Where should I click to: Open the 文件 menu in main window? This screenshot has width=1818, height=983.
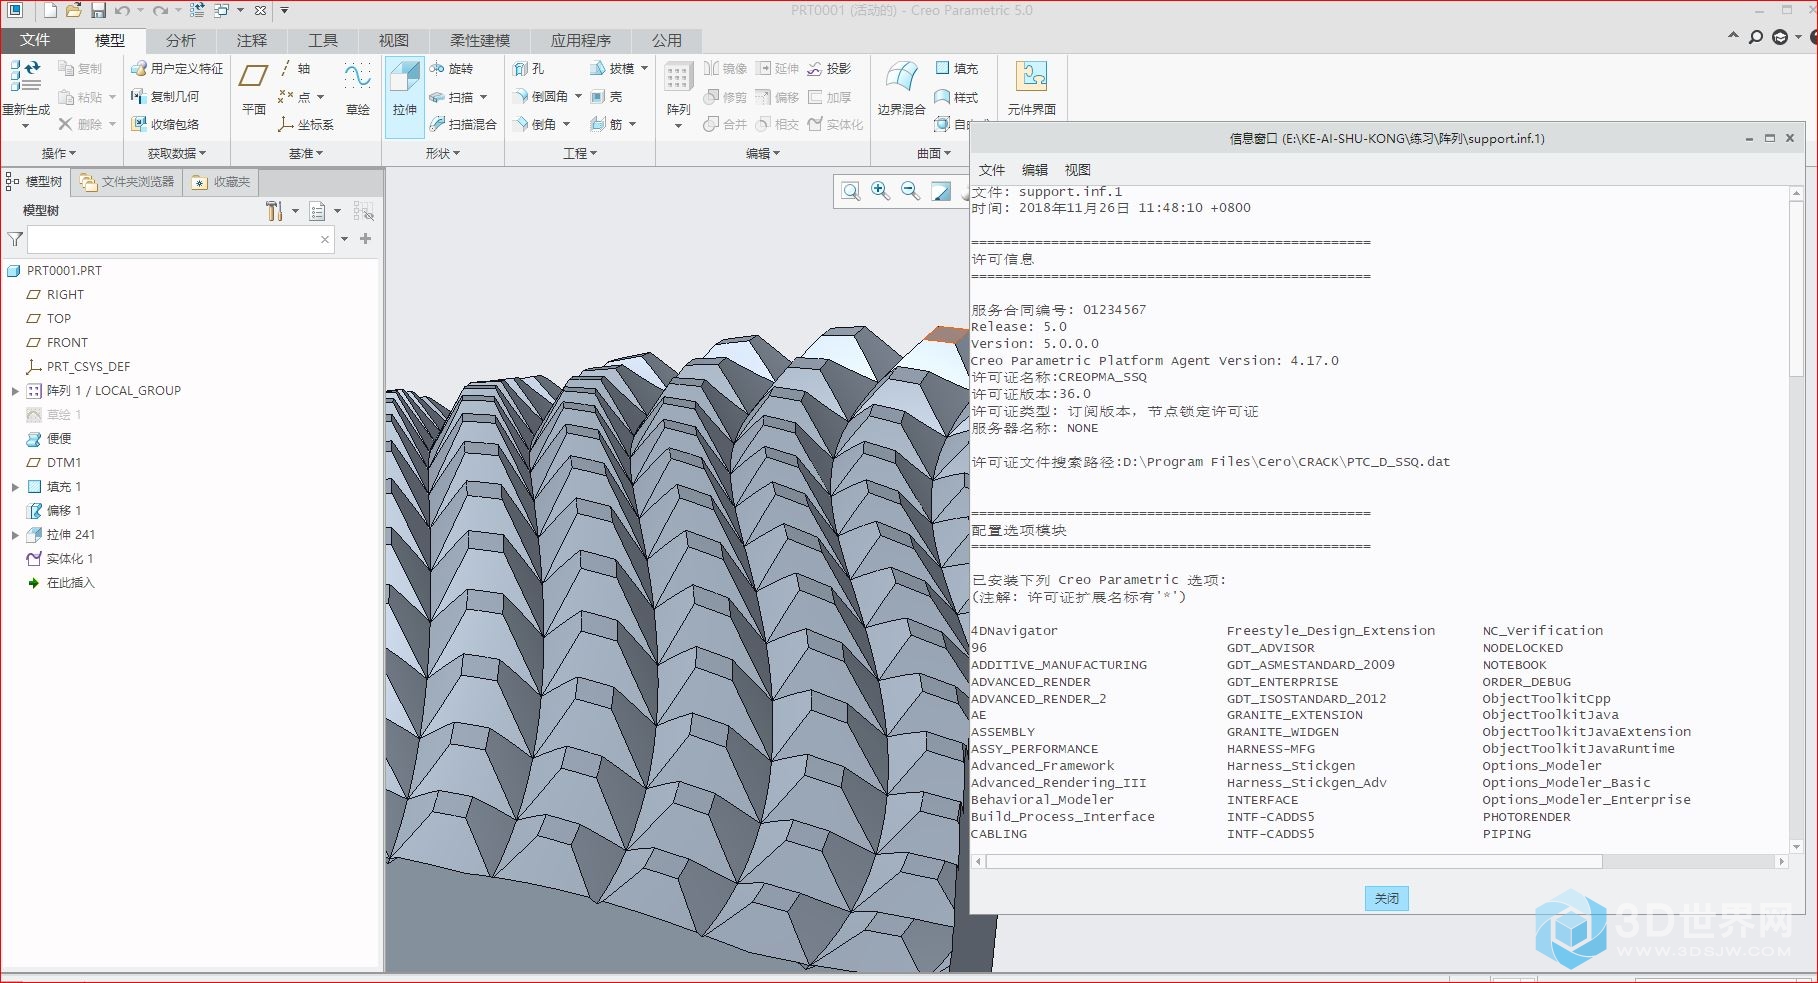point(35,40)
